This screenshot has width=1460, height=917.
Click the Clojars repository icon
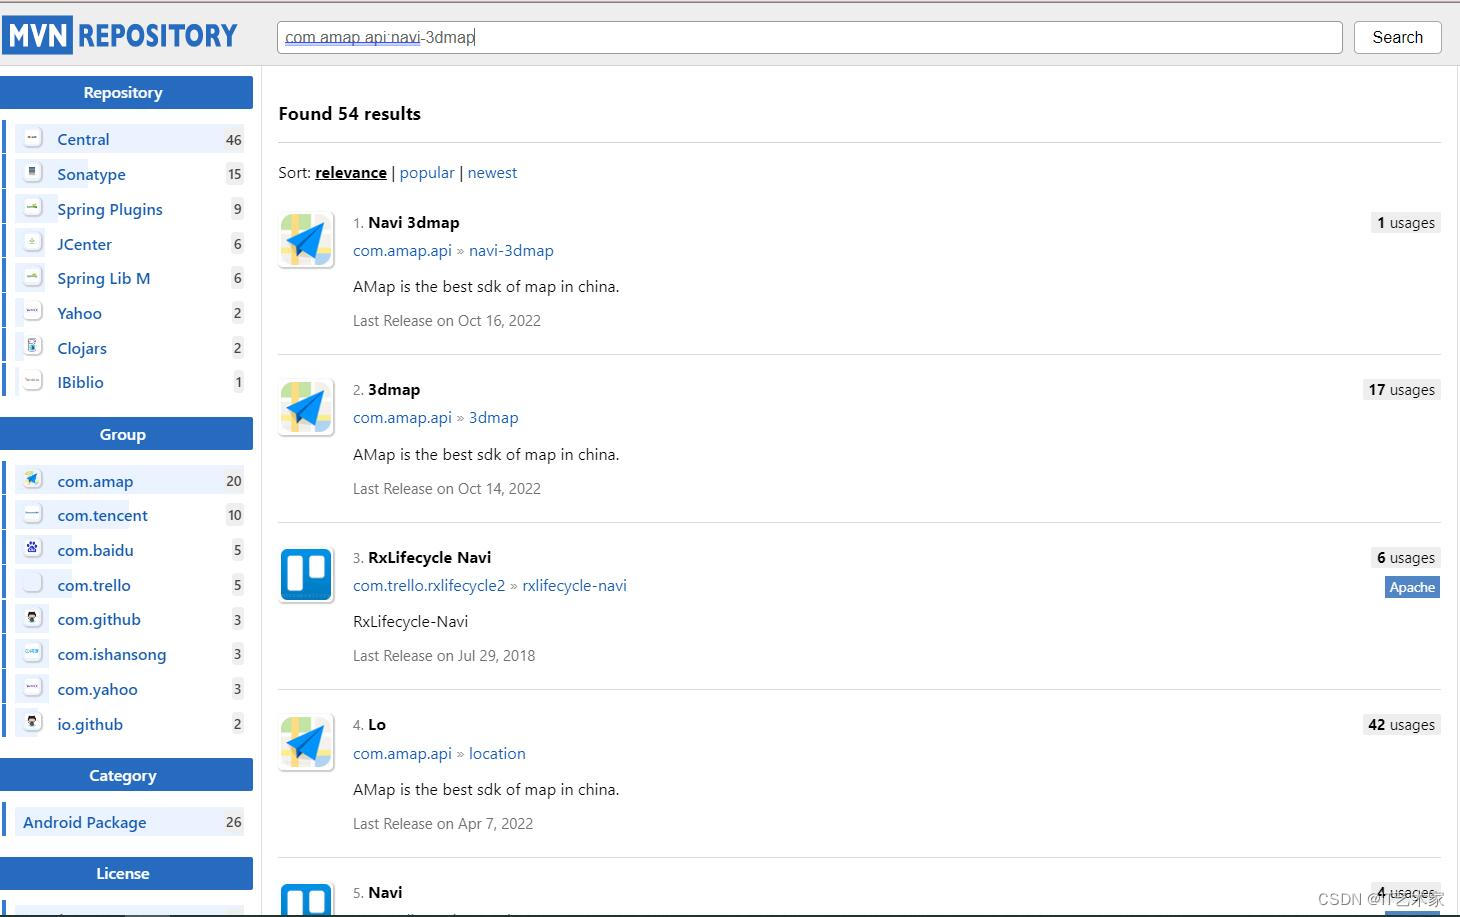click(32, 347)
